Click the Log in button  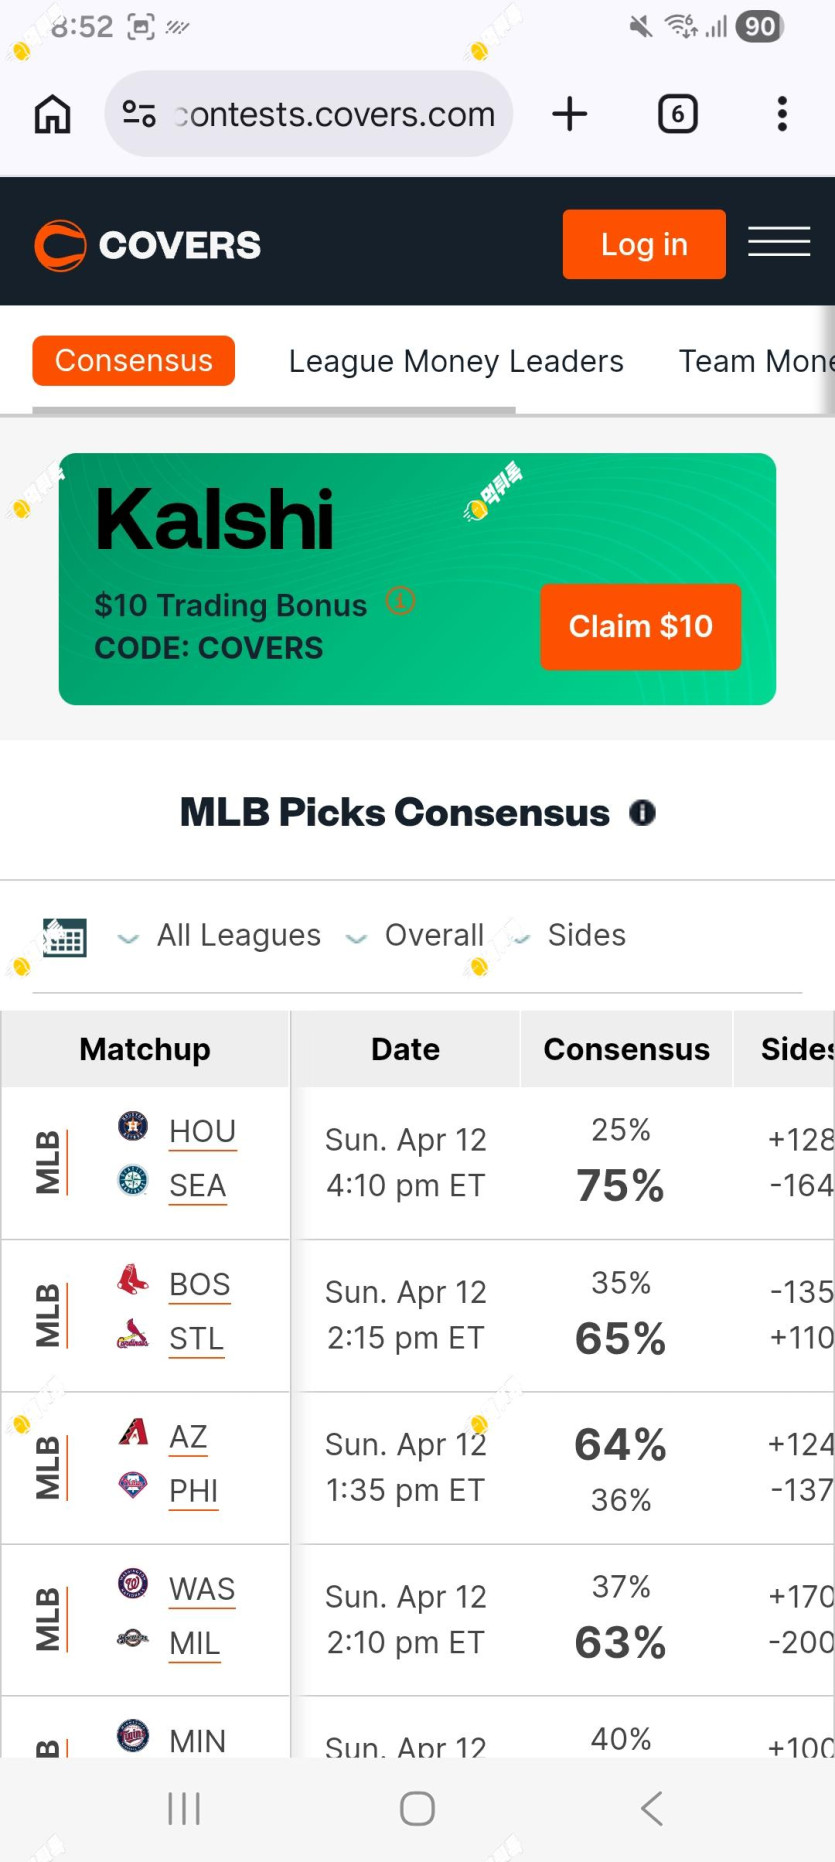pos(644,244)
